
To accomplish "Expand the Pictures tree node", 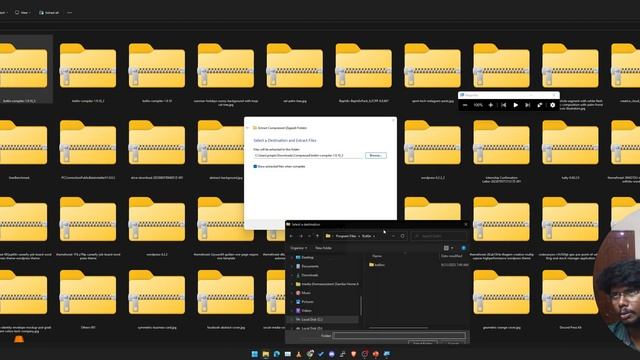I will [x=291, y=302].
